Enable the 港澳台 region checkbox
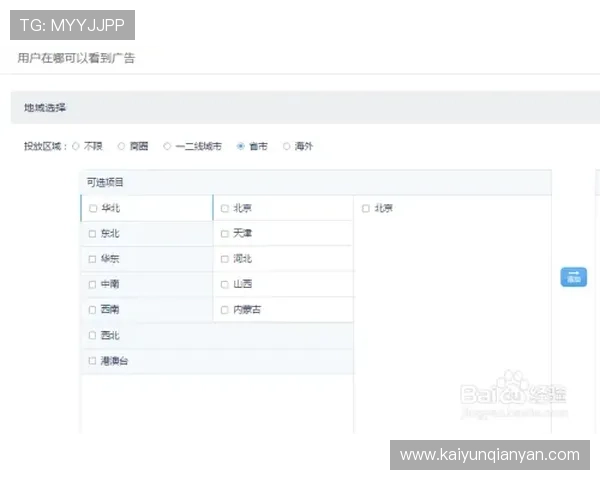 (x=92, y=361)
